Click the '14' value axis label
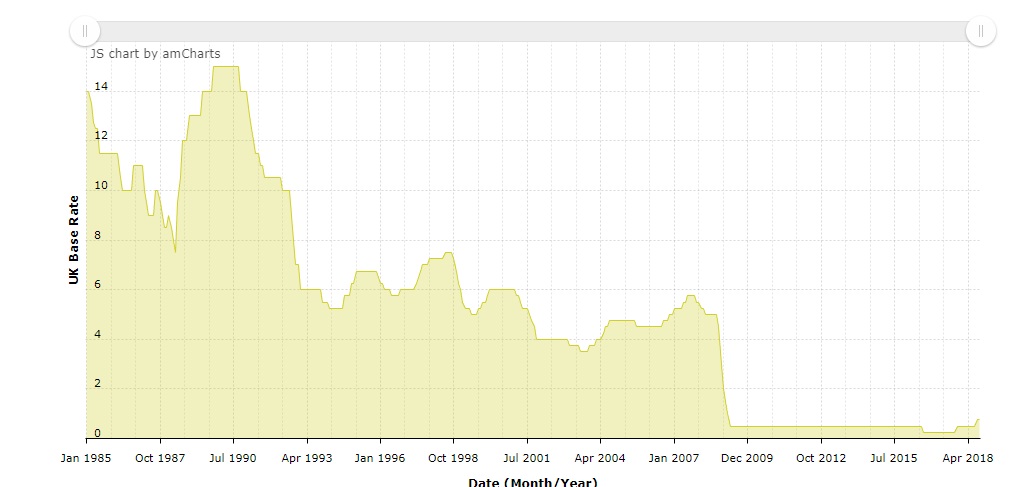Viewport: 1023px width, 487px height. (100, 86)
